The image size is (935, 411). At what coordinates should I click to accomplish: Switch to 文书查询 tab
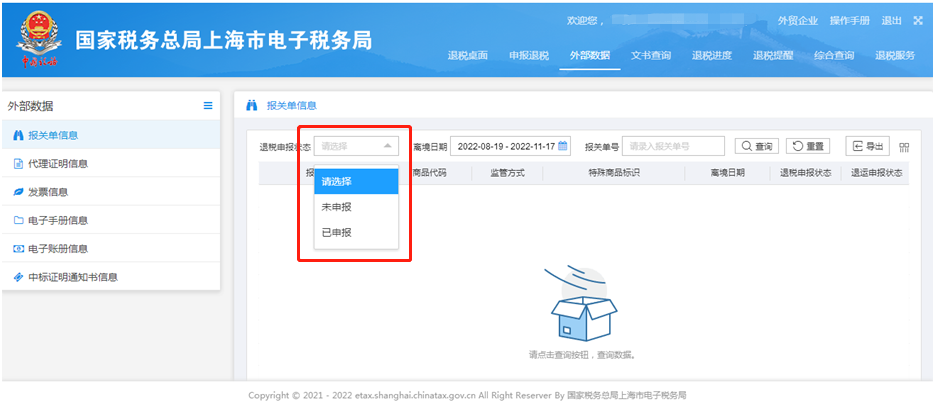coord(651,55)
